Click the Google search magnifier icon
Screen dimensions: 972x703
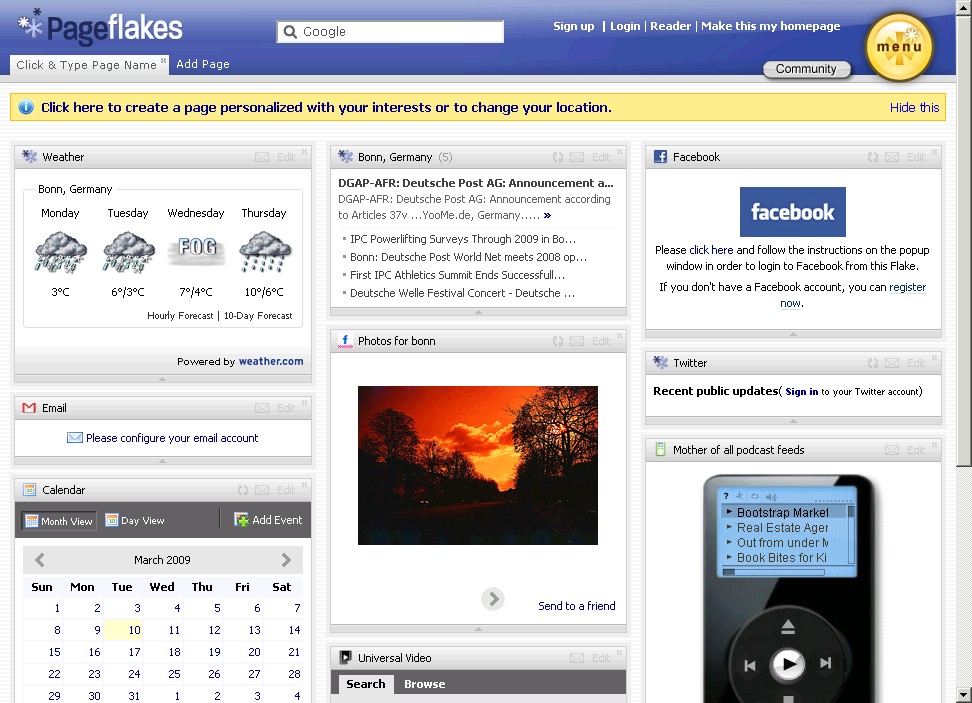(x=290, y=32)
